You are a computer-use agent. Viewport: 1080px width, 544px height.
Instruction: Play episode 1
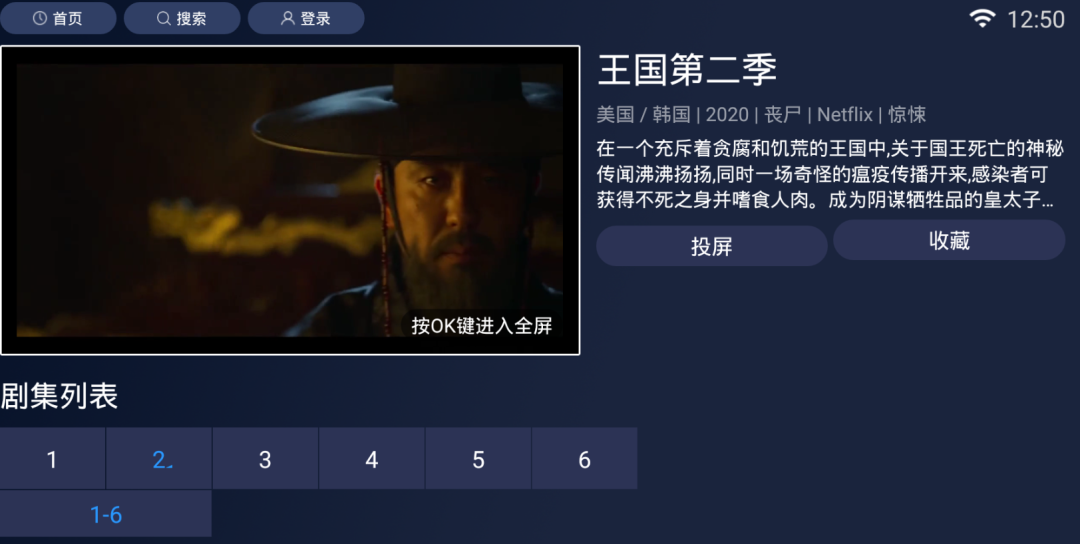52,459
